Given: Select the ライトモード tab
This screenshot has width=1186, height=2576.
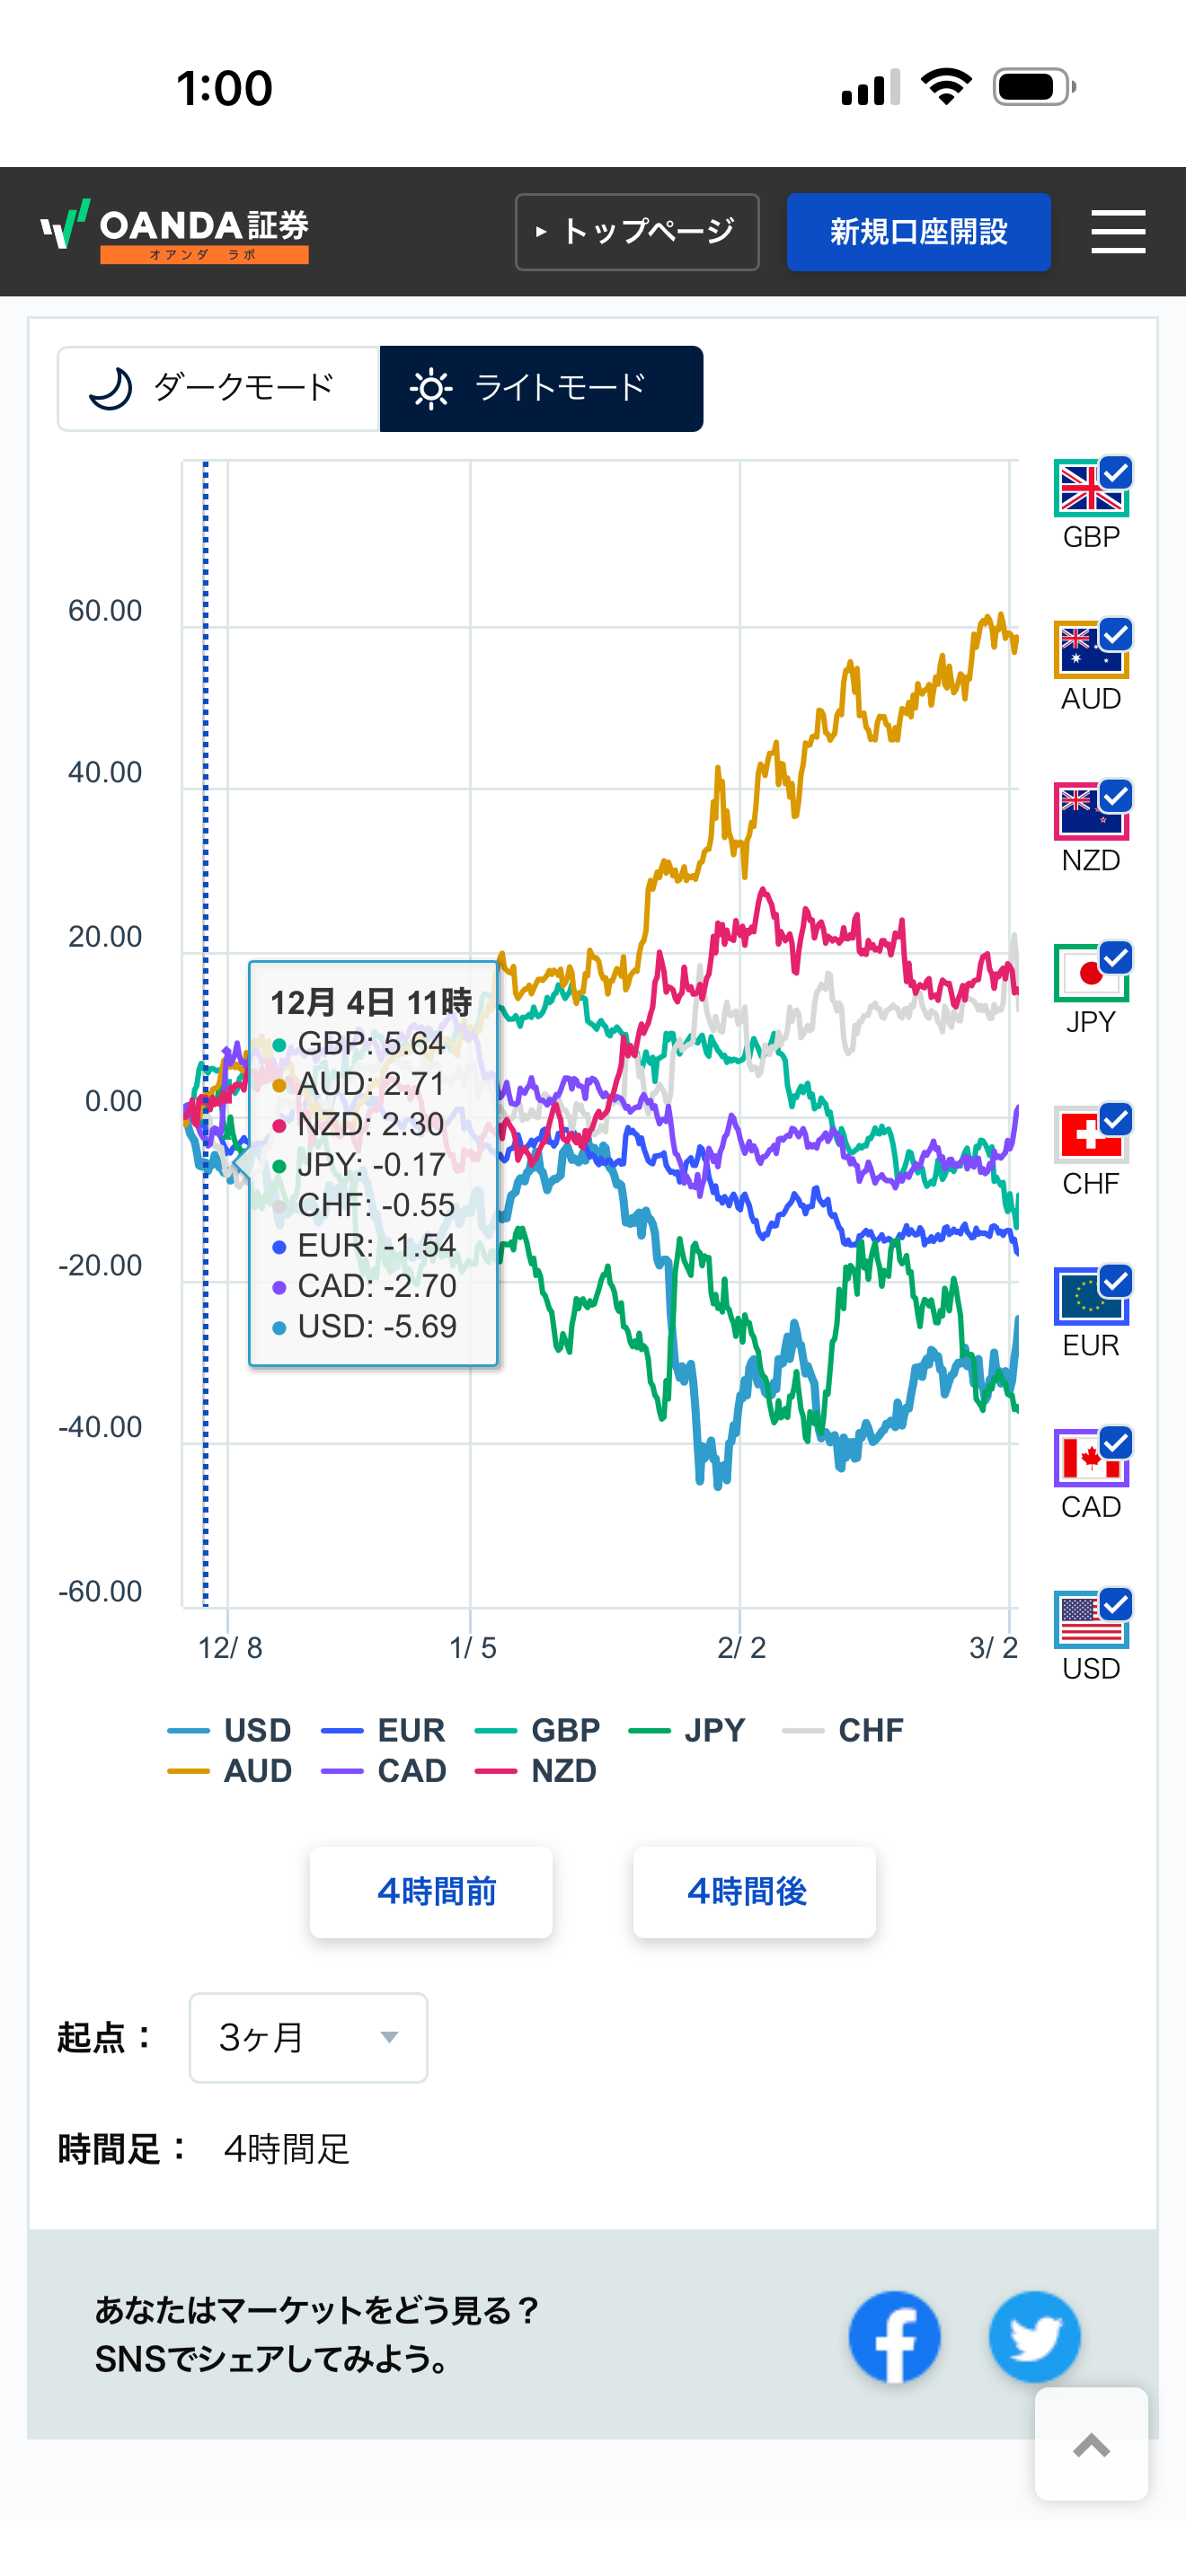Looking at the screenshot, I should [x=541, y=388].
